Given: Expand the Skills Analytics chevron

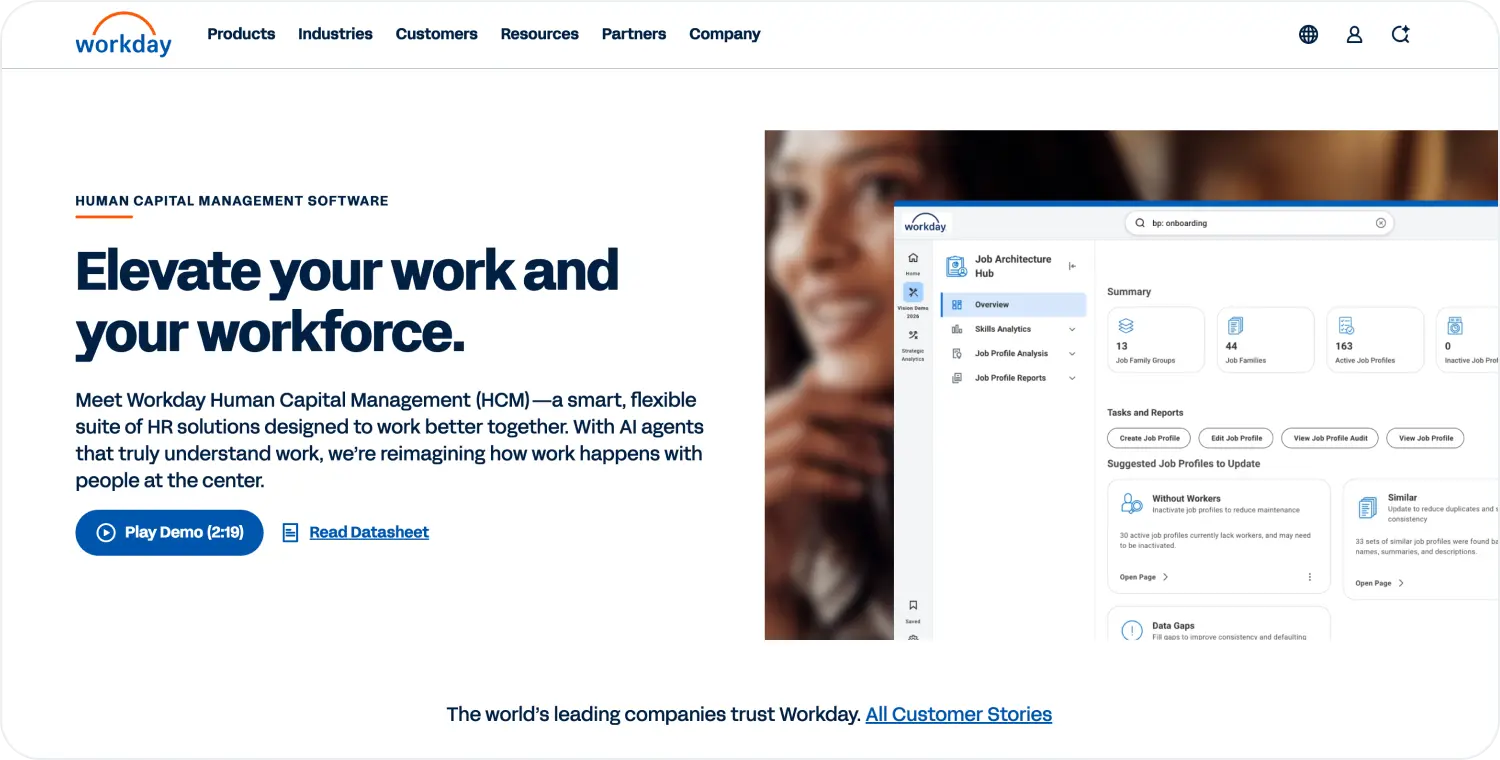Looking at the screenshot, I should click(1072, 329).
